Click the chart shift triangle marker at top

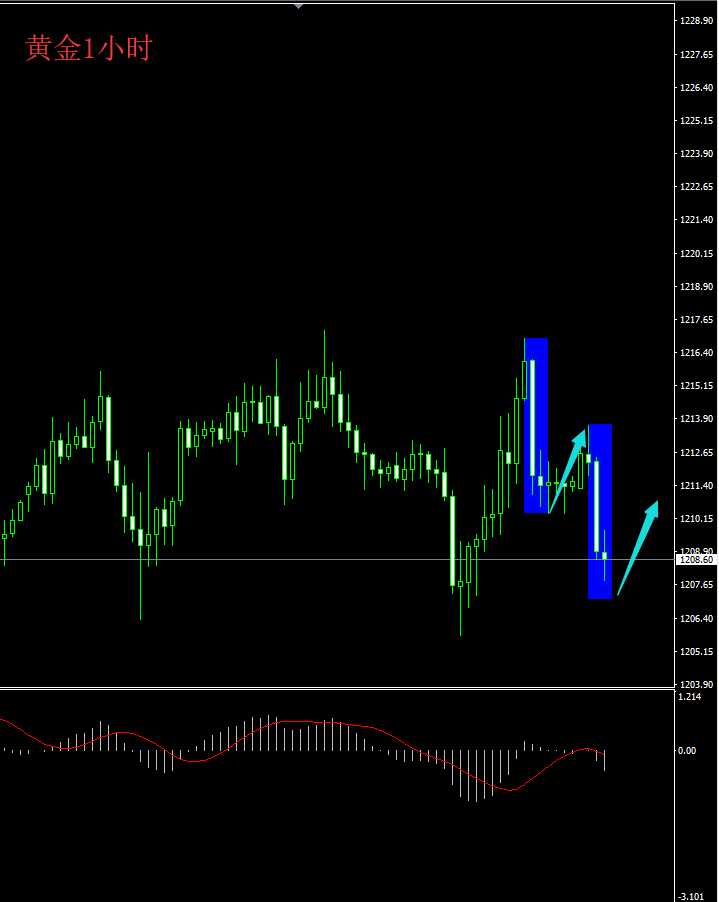(298, 6)
